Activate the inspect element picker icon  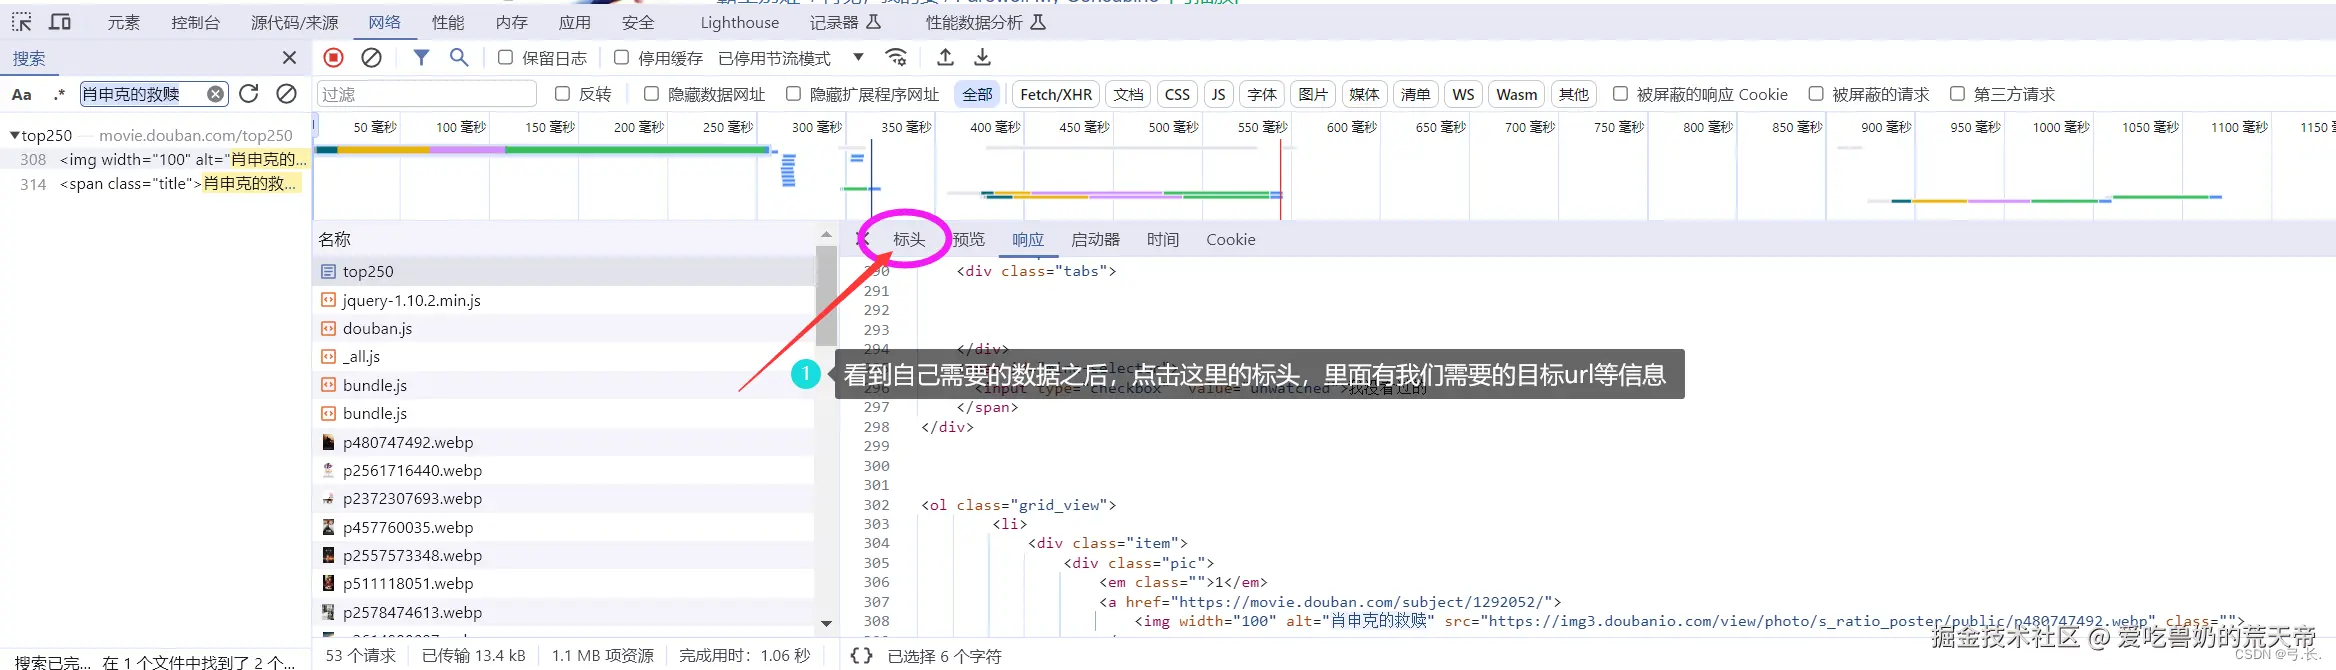(21, 22)
